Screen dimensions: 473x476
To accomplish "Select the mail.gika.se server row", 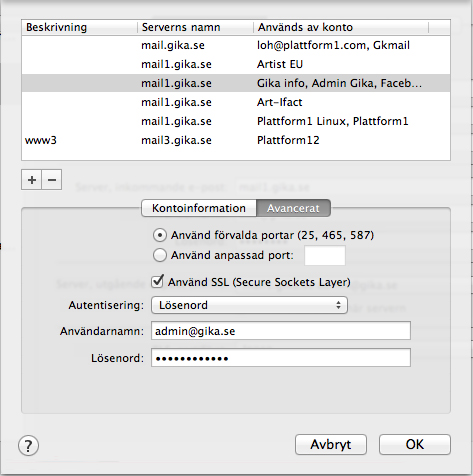I will click(x=236, y=45).
